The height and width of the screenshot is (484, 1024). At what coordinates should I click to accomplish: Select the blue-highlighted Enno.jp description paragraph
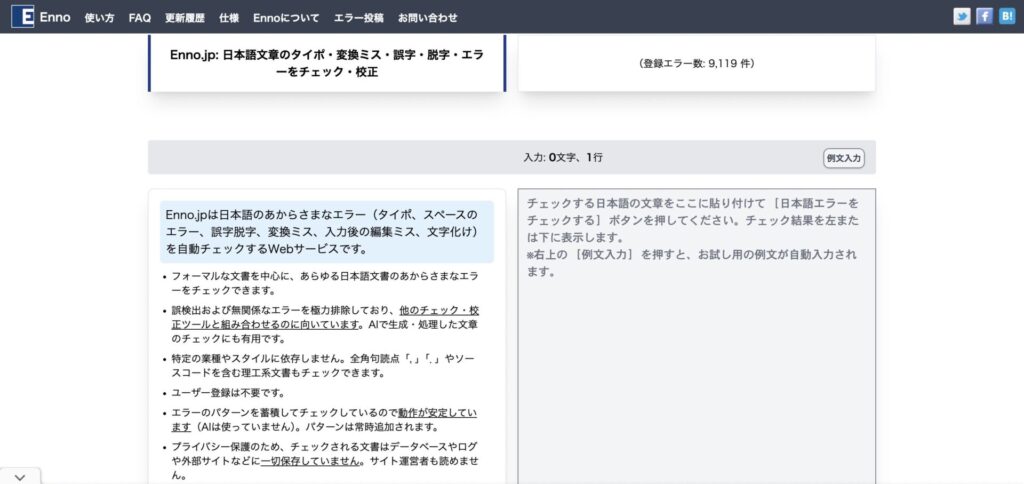327,232
